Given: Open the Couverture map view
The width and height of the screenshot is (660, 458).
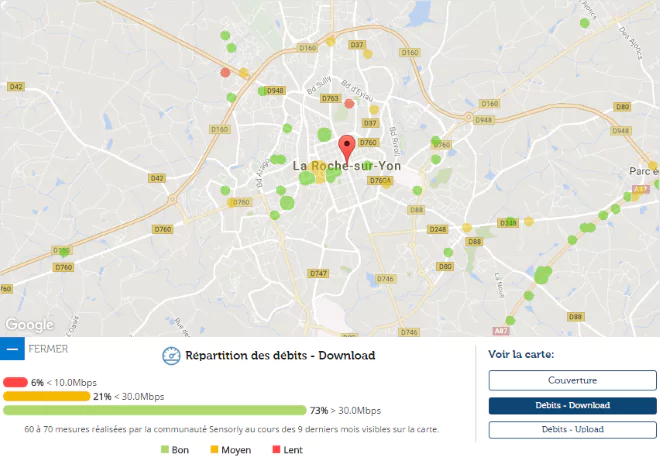Looking at the screenshot, I should click(x=572, y=381).
